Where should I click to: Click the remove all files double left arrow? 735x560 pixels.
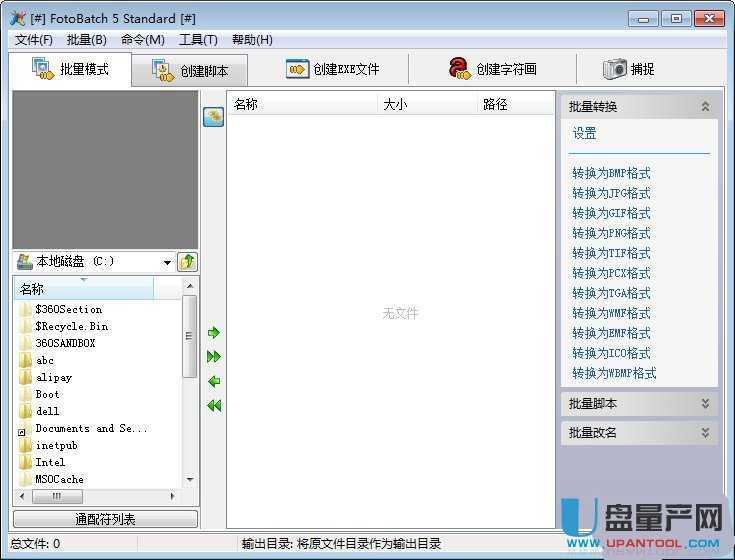click(x=214, y=405)
